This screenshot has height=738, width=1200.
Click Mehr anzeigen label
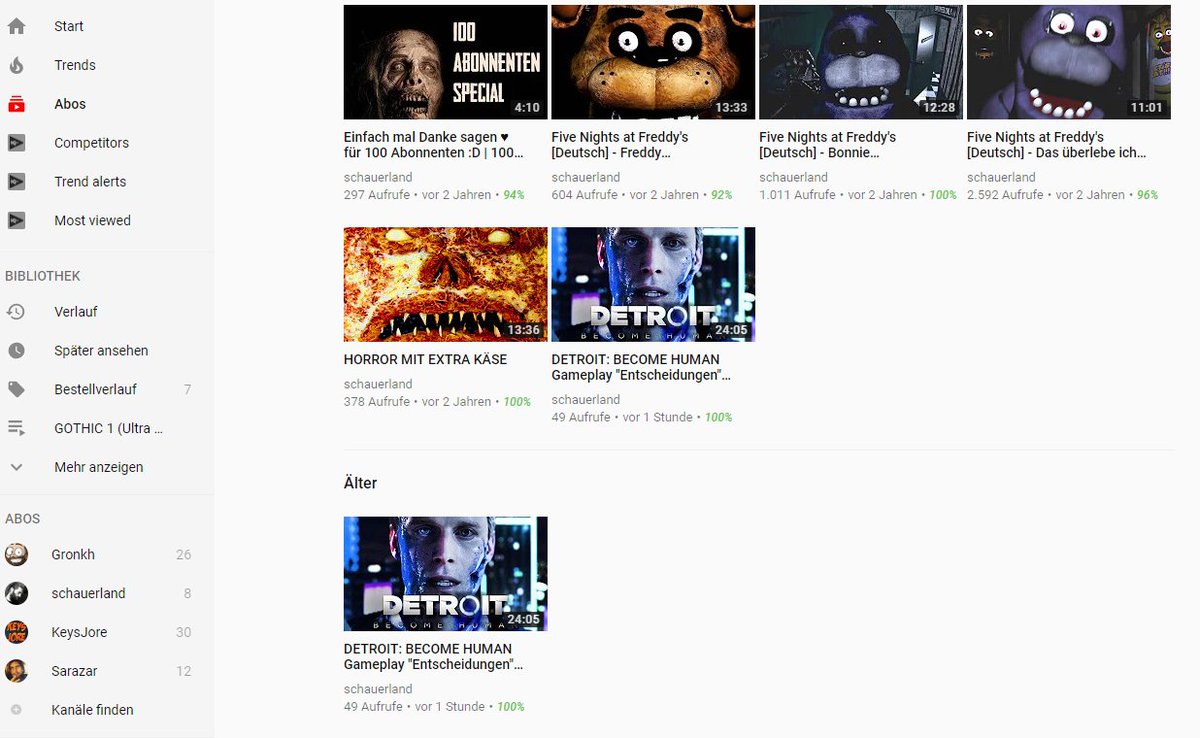(99, 467)
